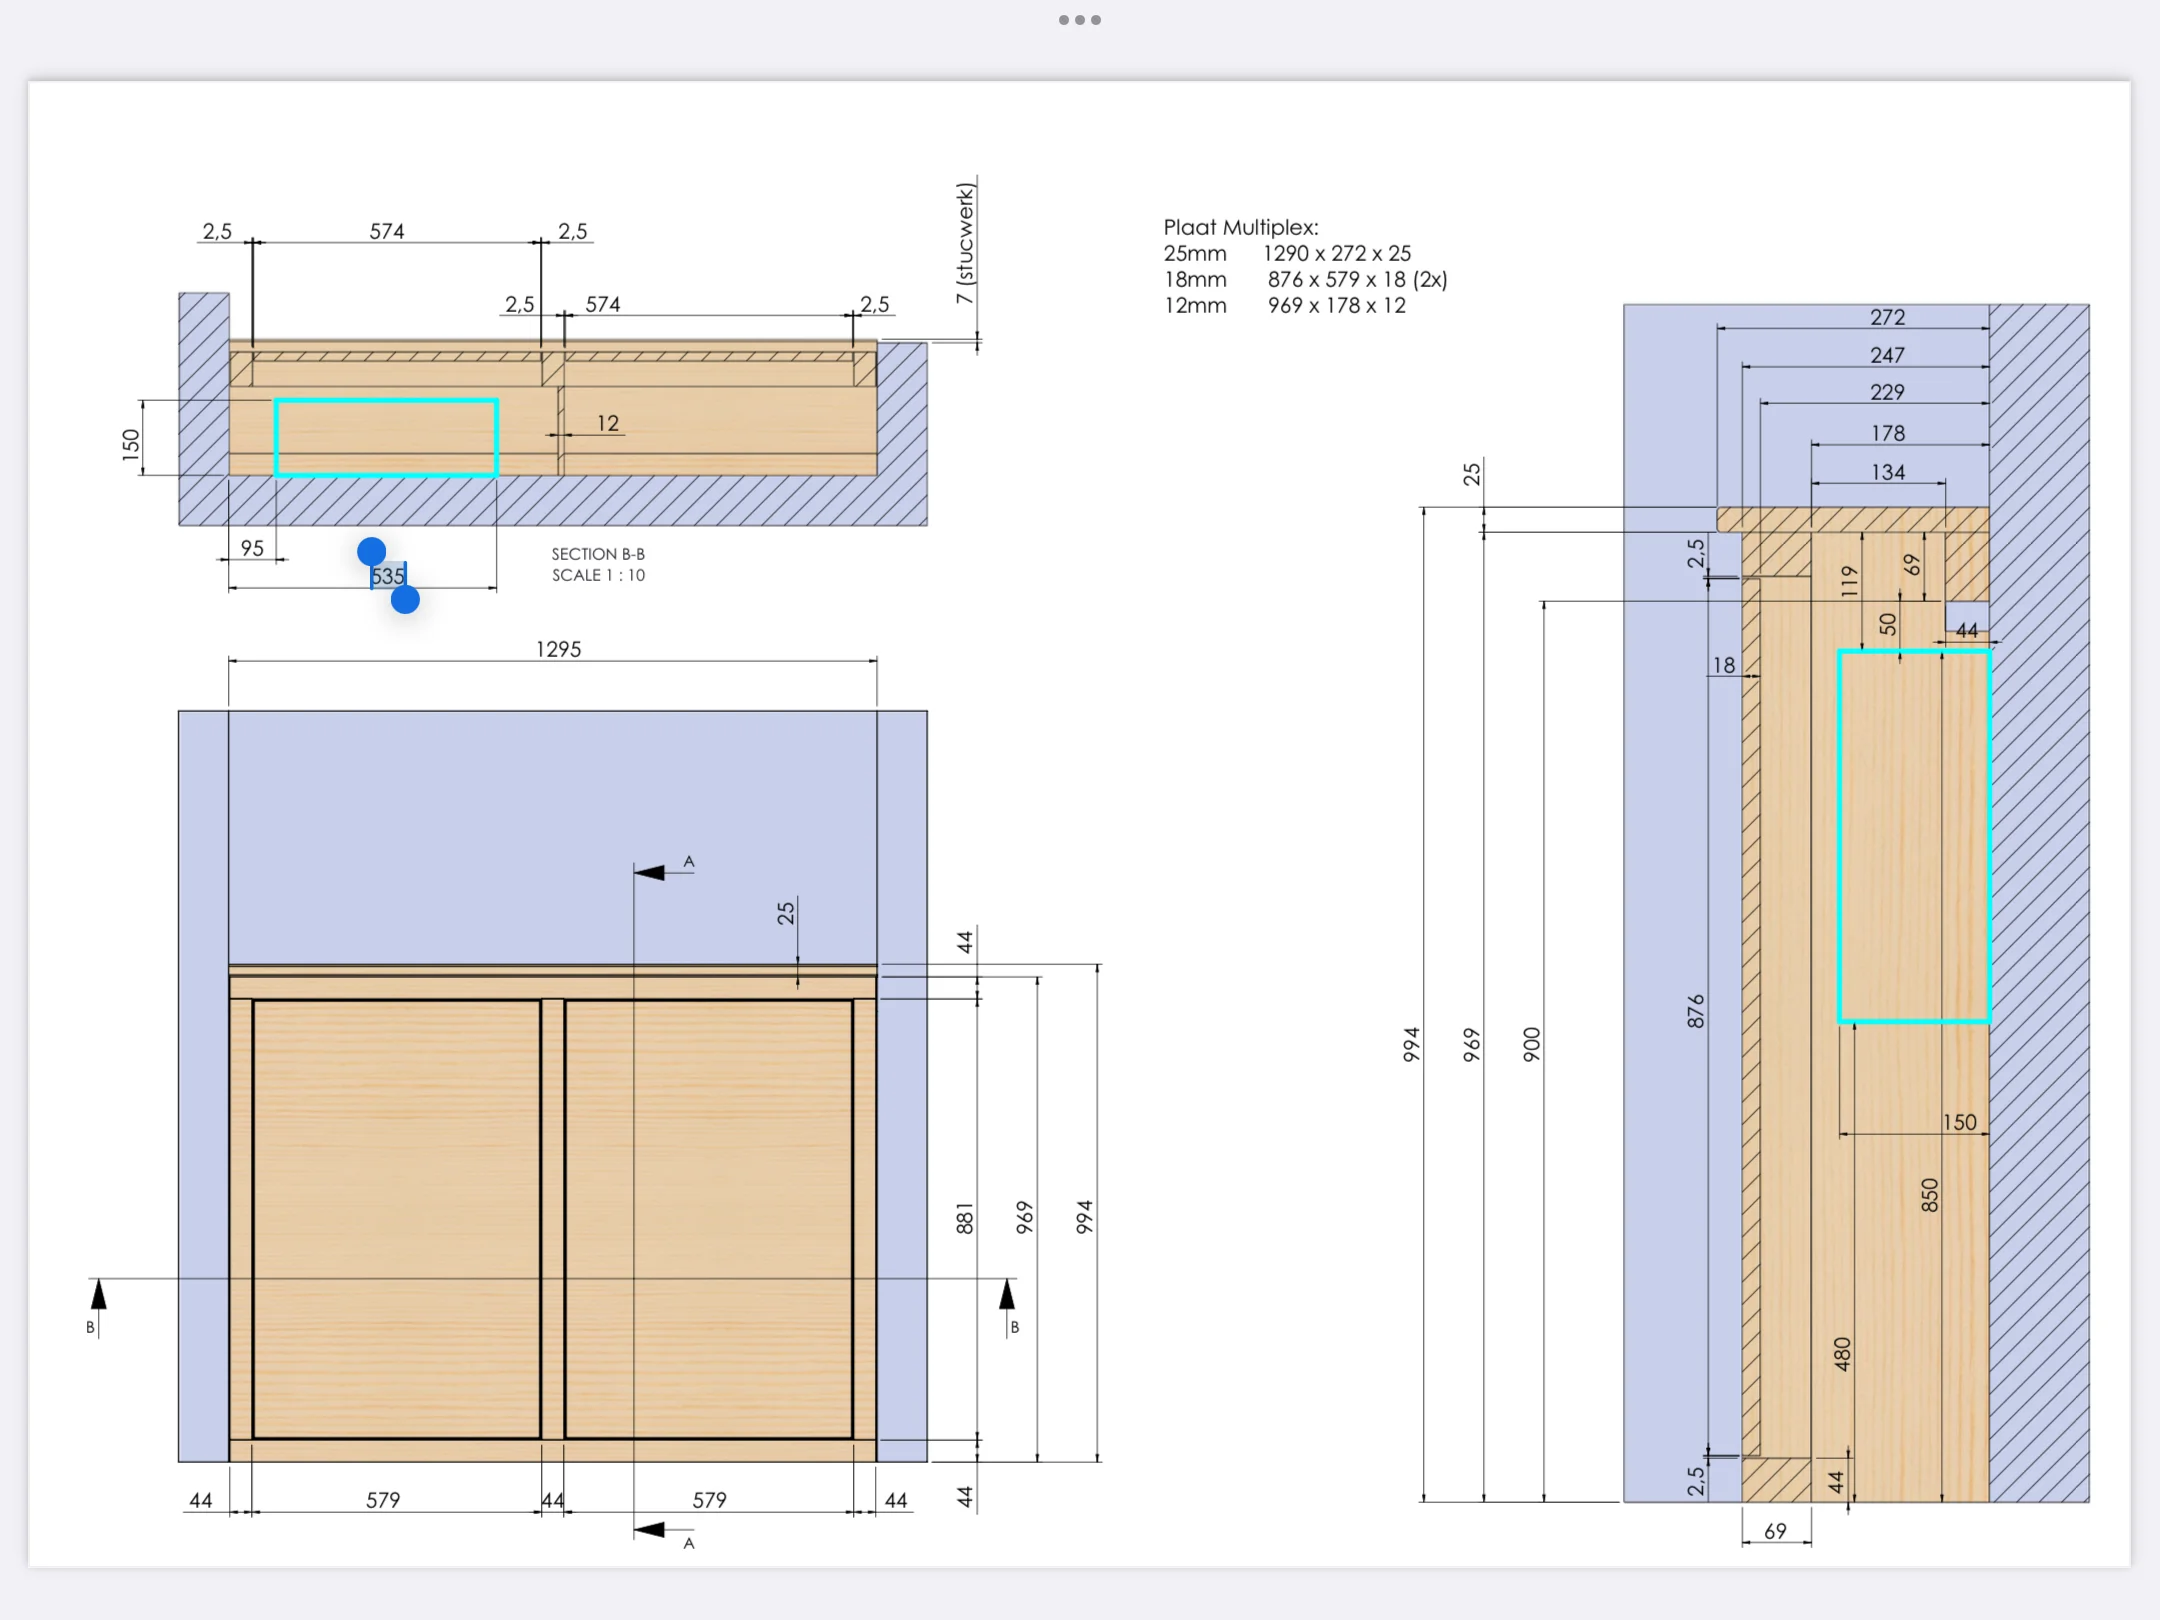This screenshot has width=2160, height=1620.
Task: Tap the 'SCALE 1 : 10' caption
Action: pyautogui.click(x=598, y=575)
